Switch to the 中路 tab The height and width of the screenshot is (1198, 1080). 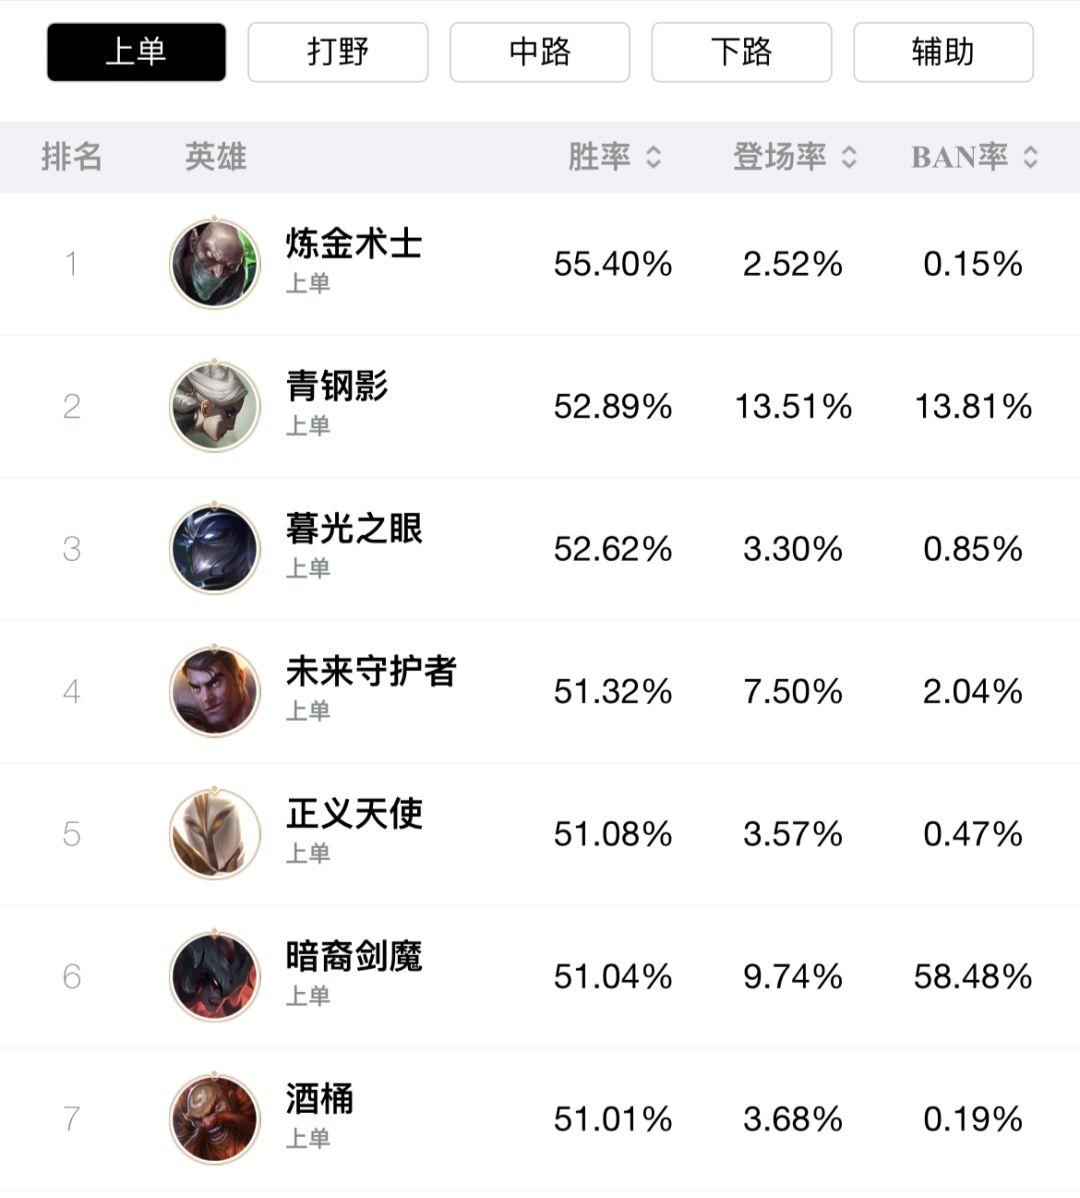539,52
